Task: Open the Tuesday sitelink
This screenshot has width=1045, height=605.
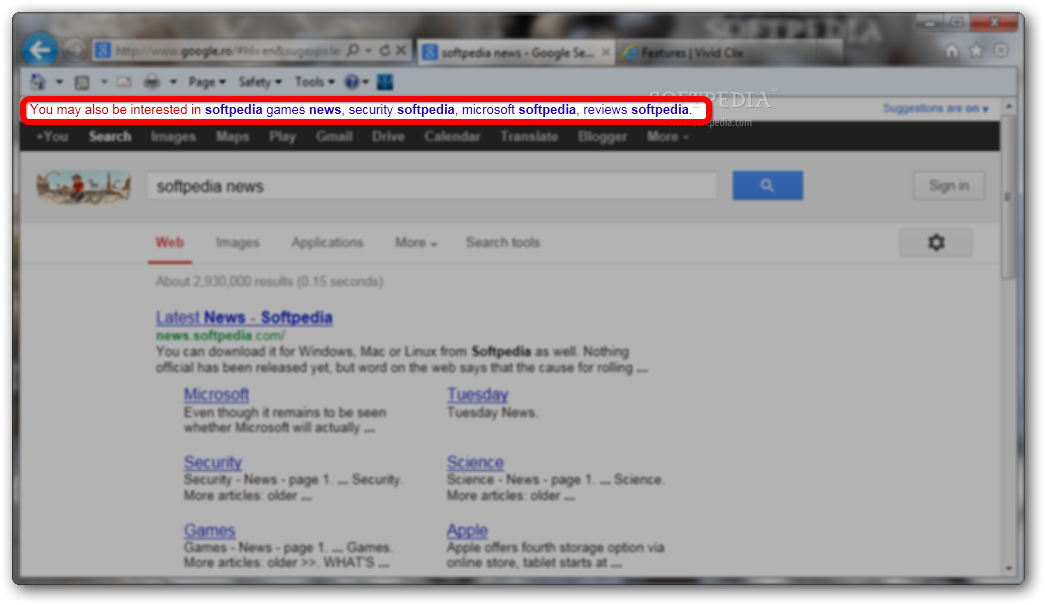Action: tap(477, 394)
